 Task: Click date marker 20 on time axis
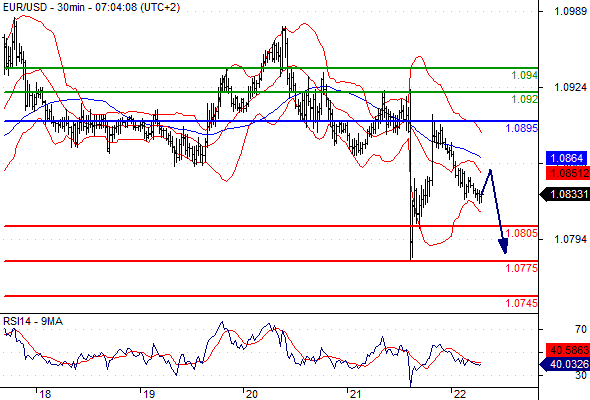252,394
